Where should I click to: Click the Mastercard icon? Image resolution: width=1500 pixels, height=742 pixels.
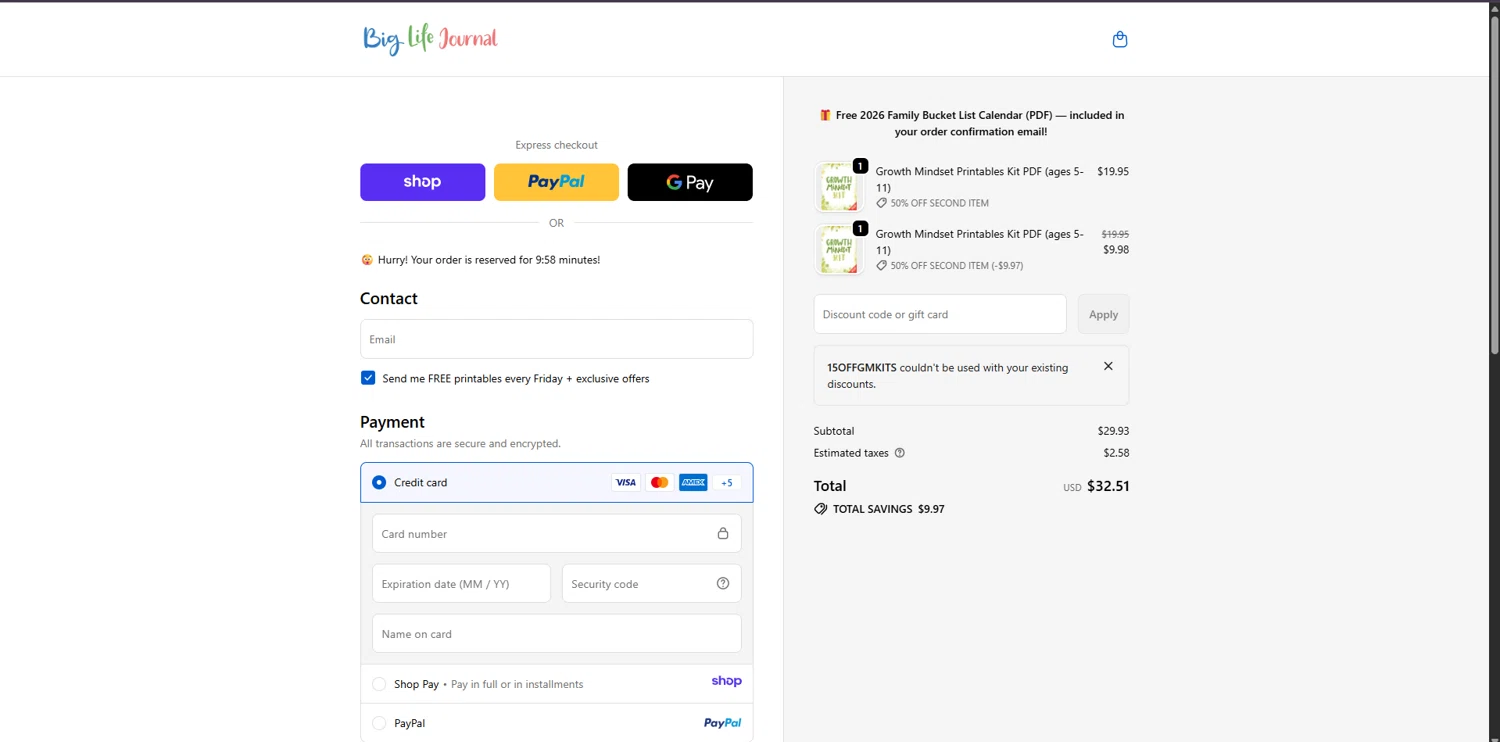pyautogui.click(x=659, y=482)
